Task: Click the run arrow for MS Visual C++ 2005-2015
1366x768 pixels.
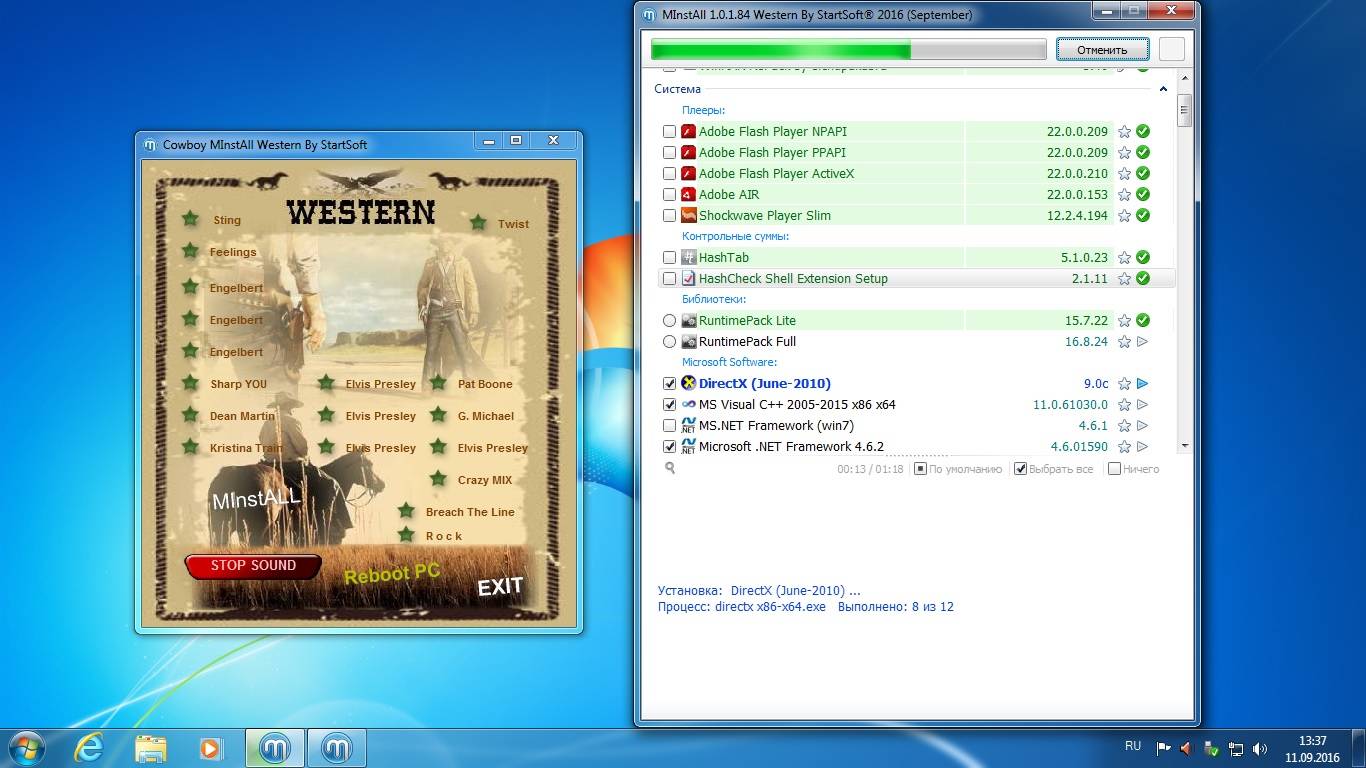Action: pyautogui.click(x=1143, y=404)
